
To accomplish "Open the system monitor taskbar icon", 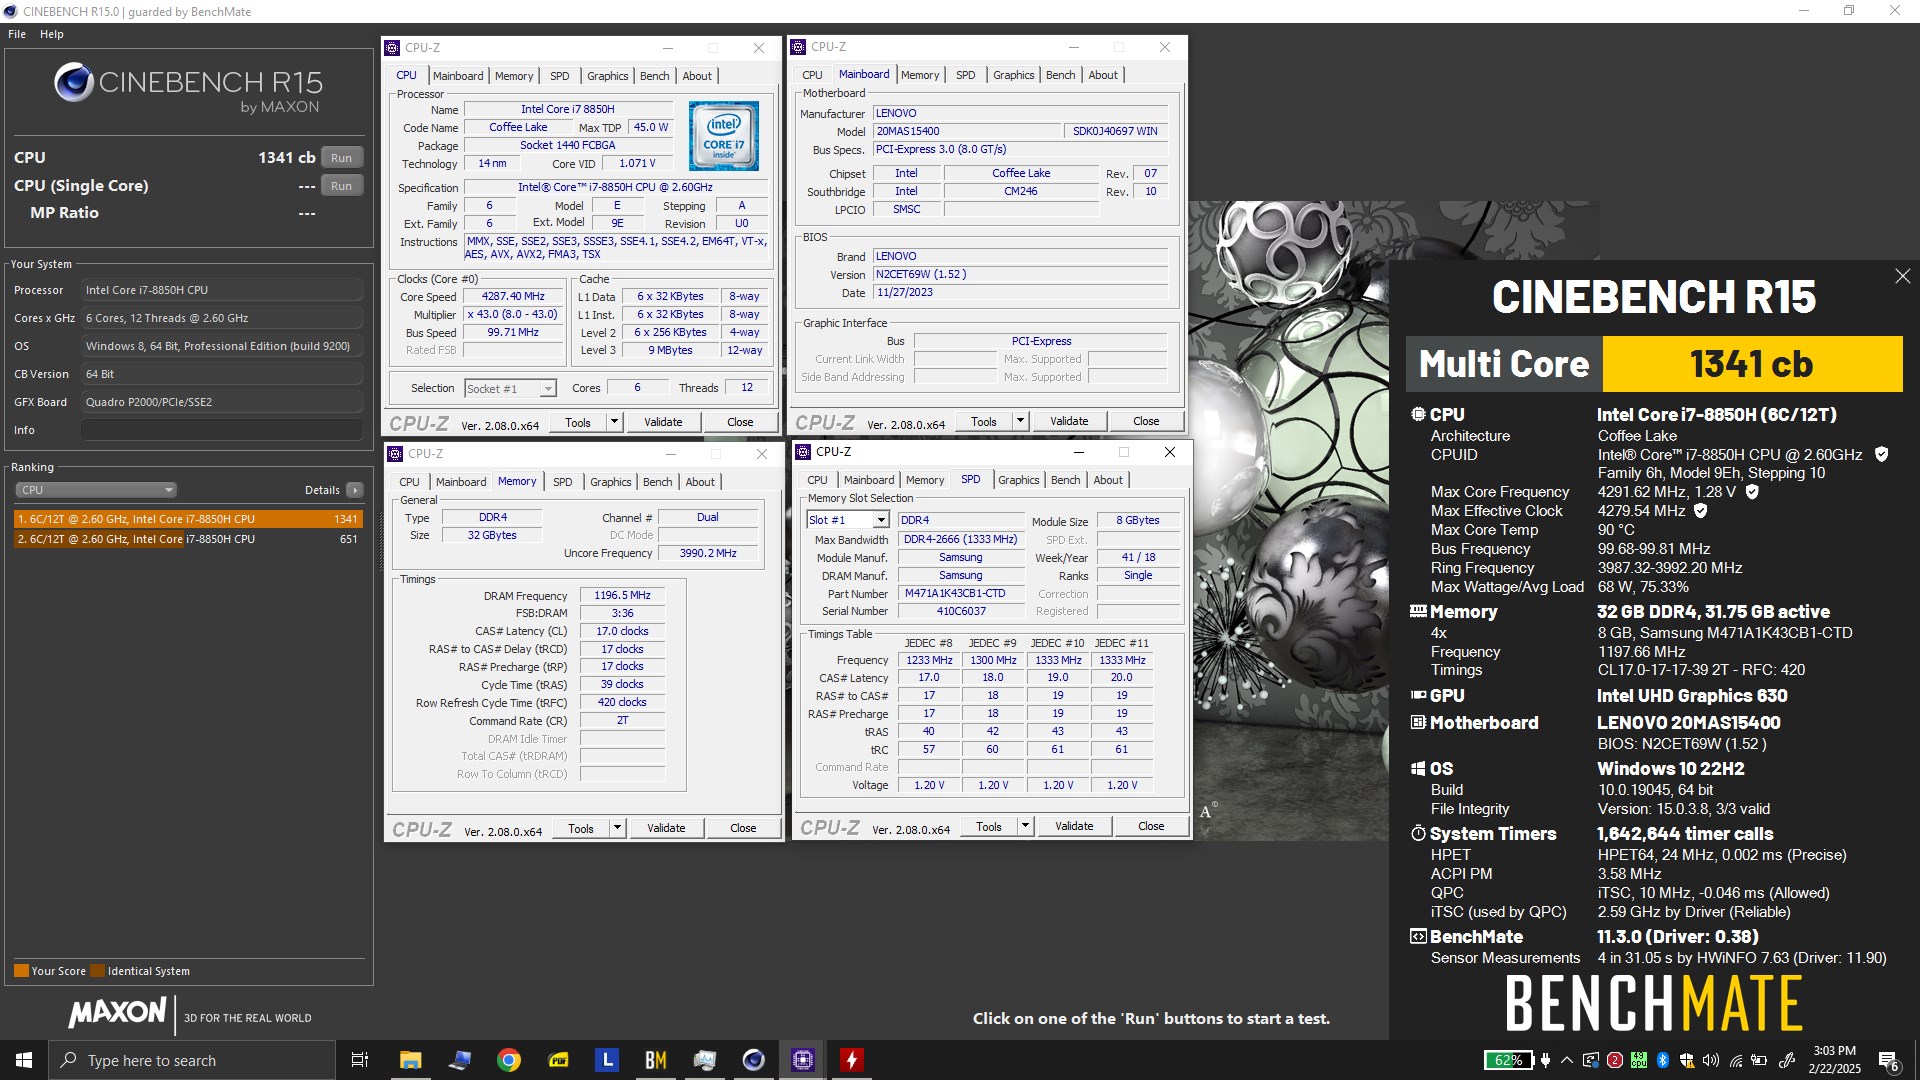I will point(705,1060).
